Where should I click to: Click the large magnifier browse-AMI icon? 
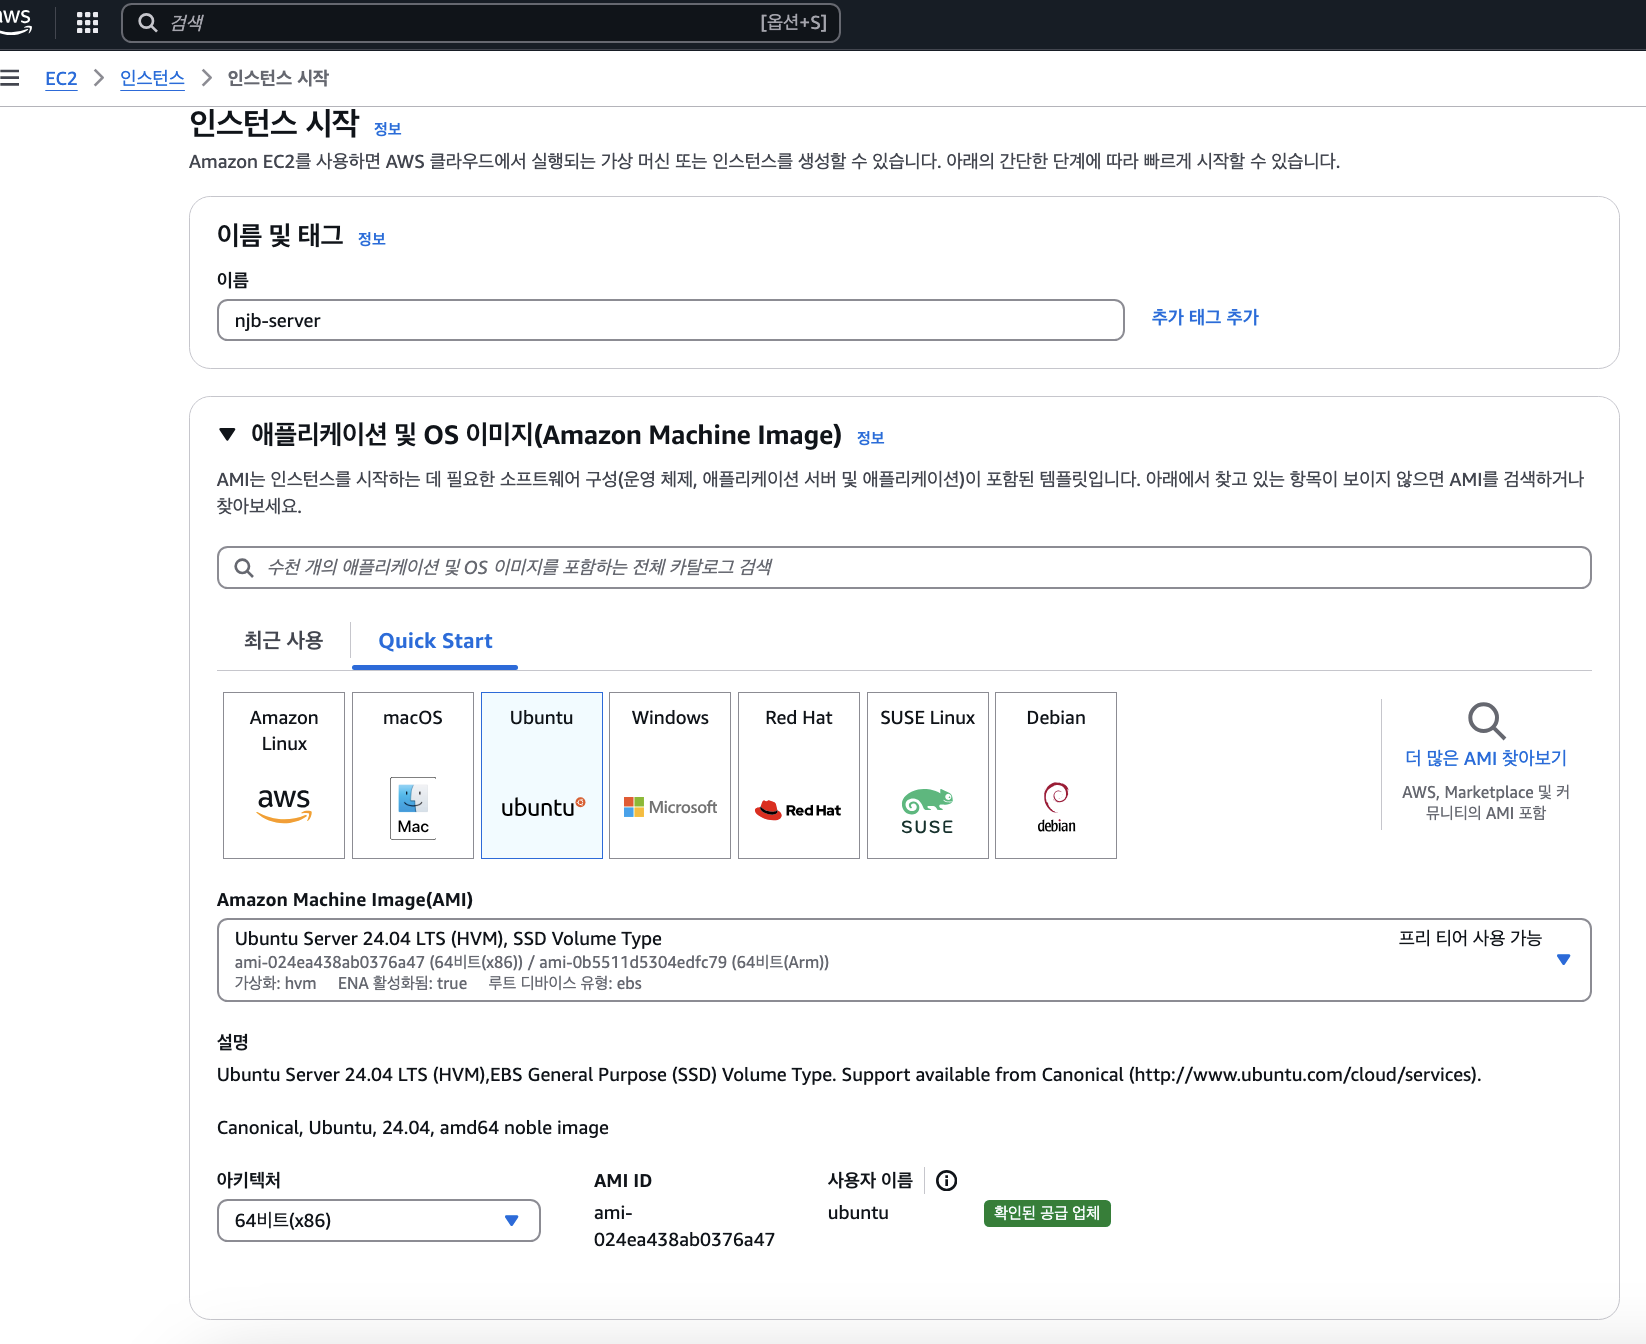point(1486,720)
